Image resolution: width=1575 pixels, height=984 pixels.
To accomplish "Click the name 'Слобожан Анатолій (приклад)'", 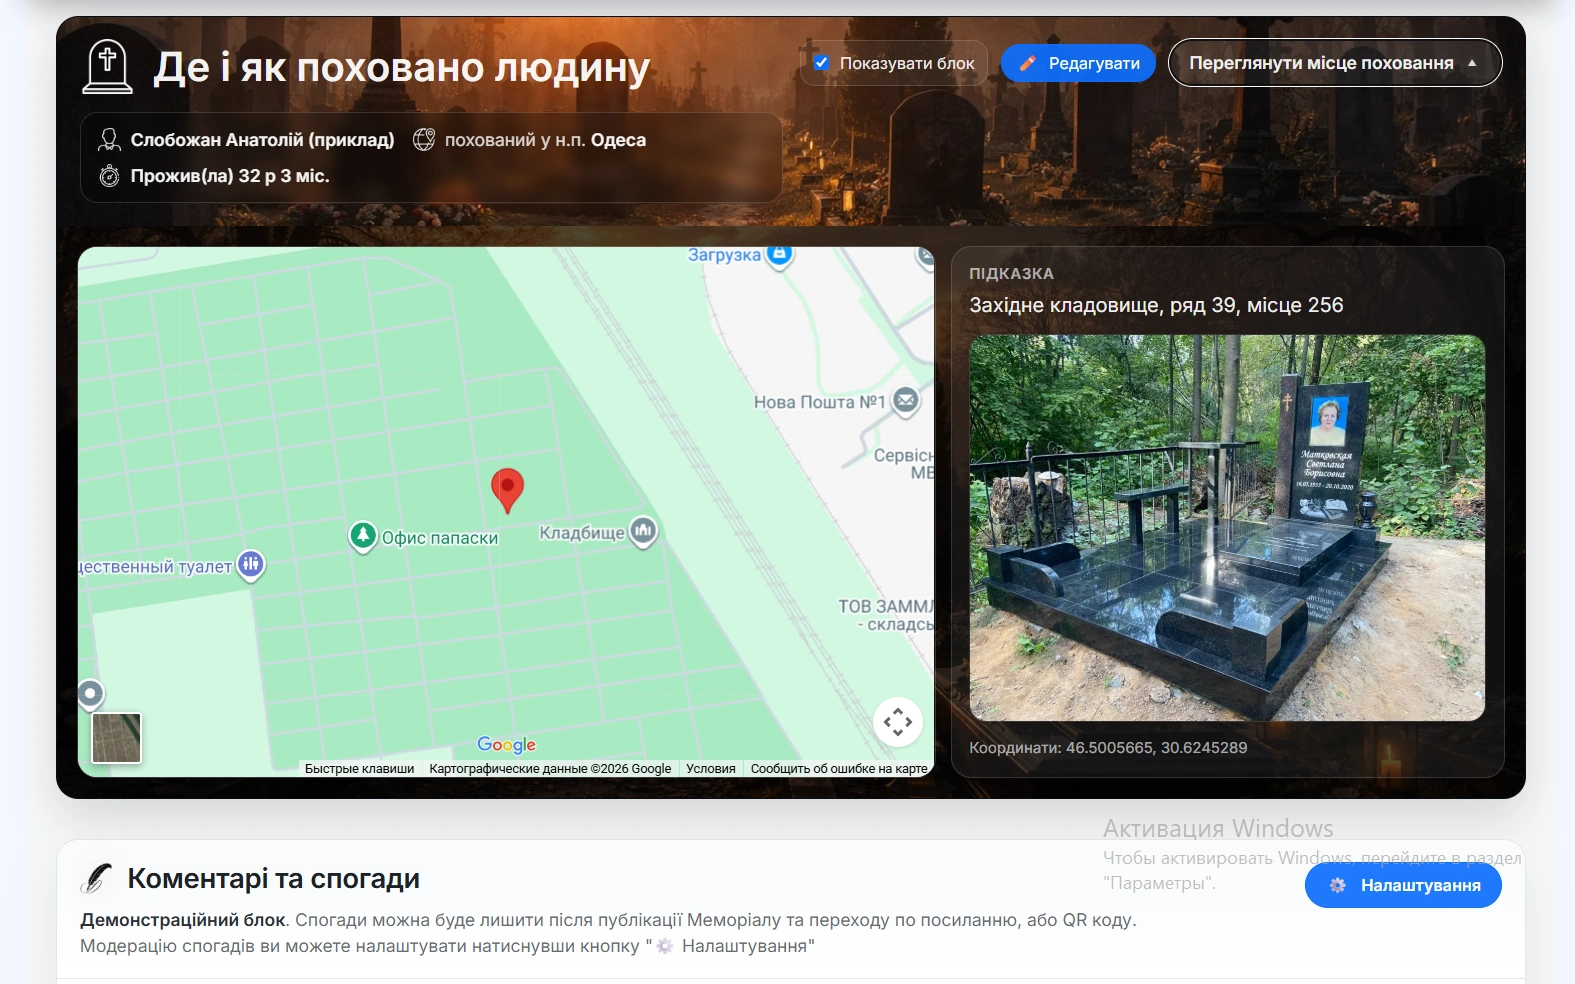I will pyautogui.click(x=262, y=140).
